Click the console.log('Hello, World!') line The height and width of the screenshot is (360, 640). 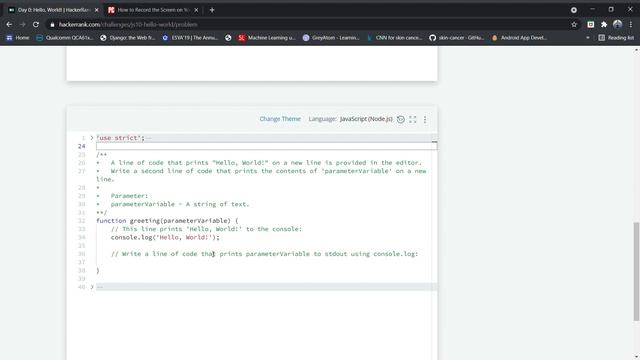165,237
